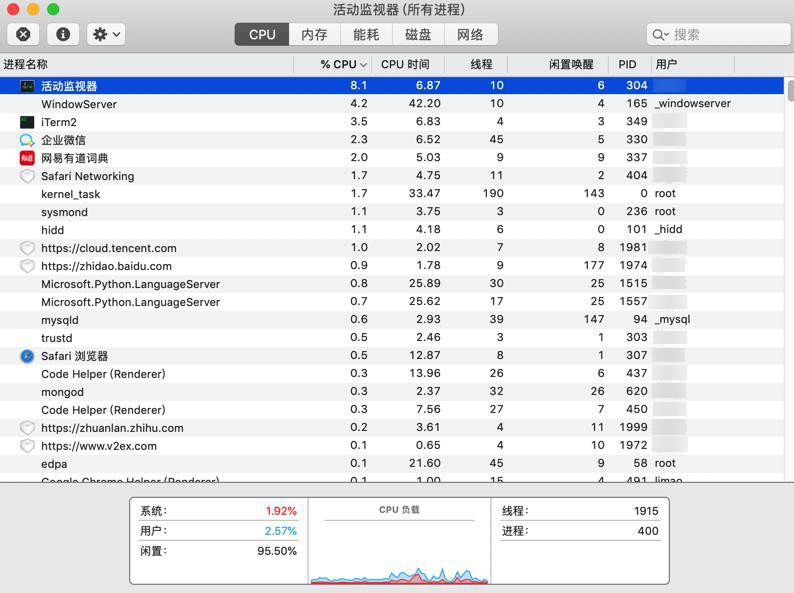Click the https://zhuanlan.zhihu.com process name
The image size is (794, 593).
coord(112,428)
